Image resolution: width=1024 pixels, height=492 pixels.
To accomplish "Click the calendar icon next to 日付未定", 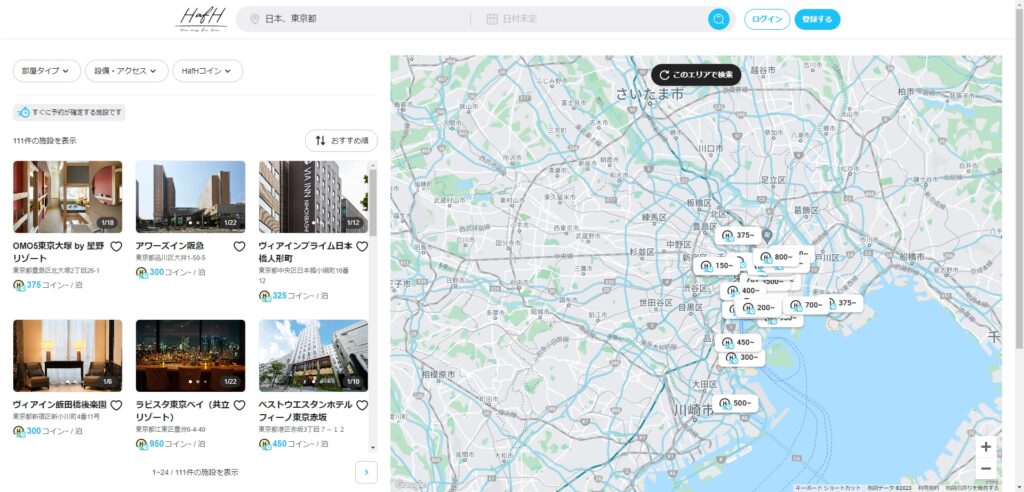I will tap(492, 19).
